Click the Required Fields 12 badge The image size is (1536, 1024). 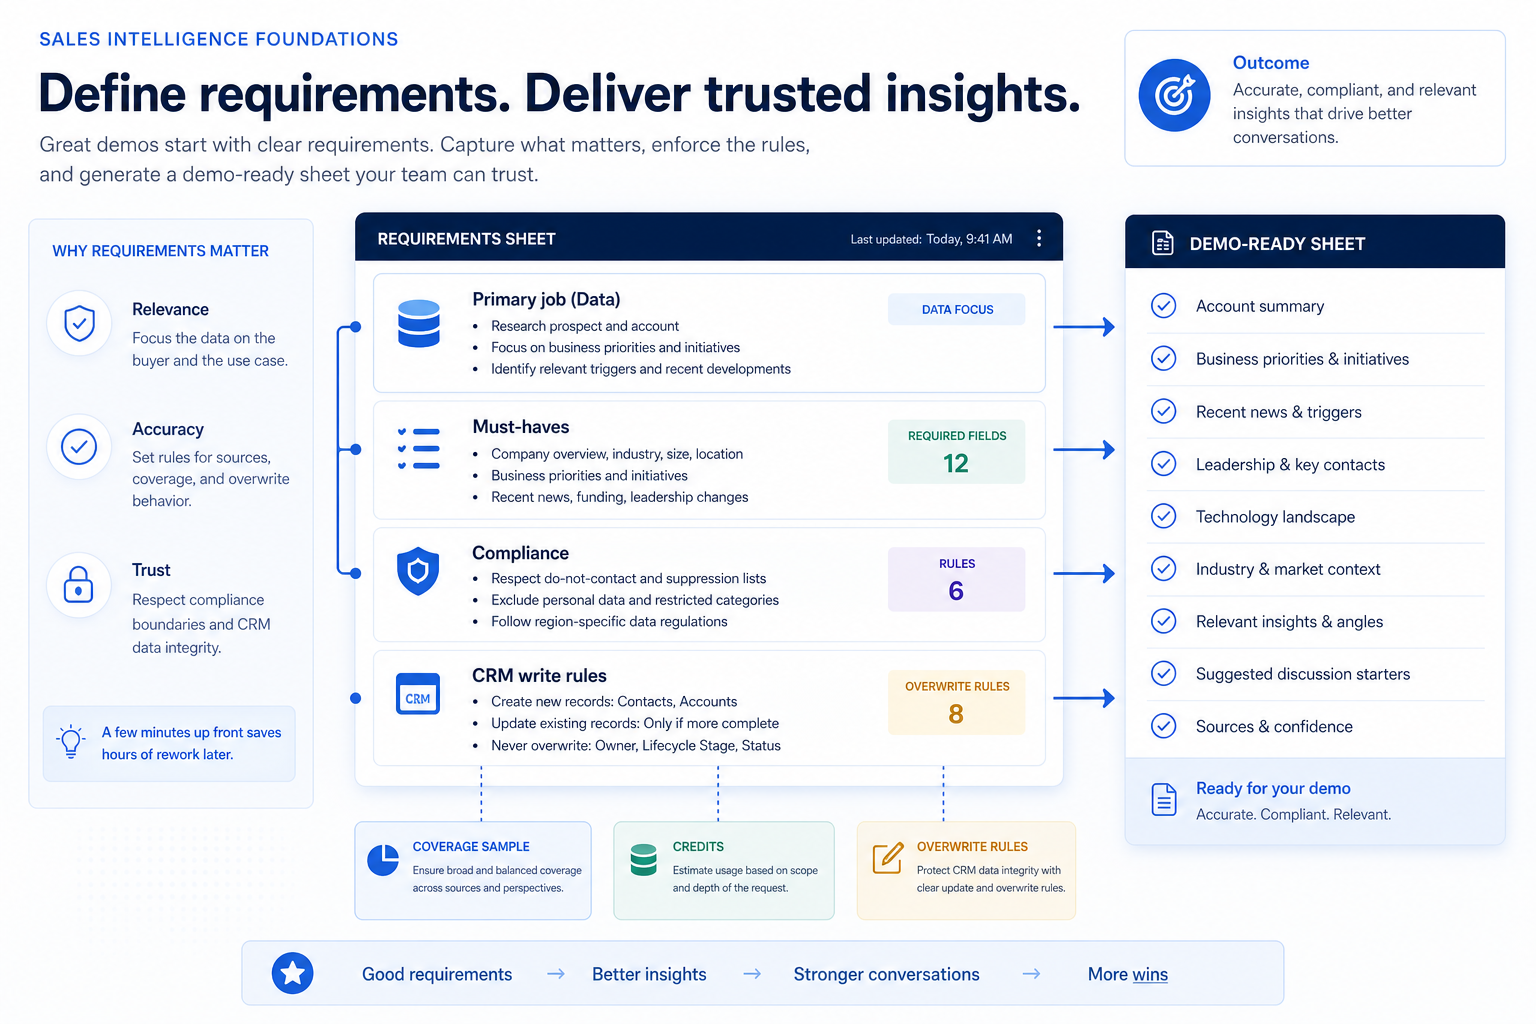point(957,452)
